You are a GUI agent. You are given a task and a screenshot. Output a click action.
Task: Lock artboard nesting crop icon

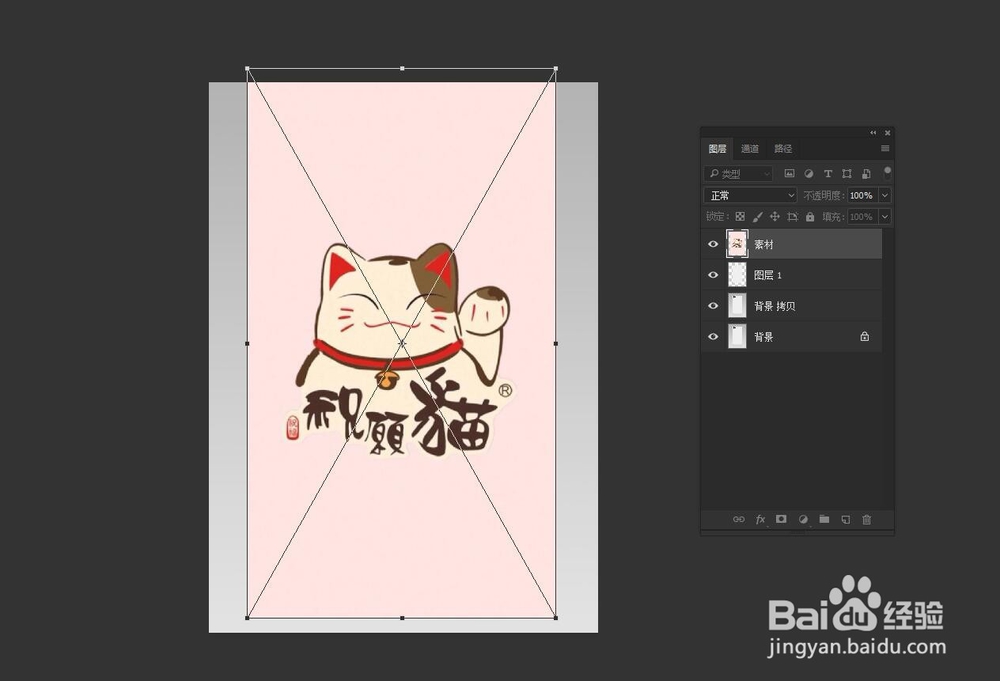pyautogui.click(x=792, y=217)
